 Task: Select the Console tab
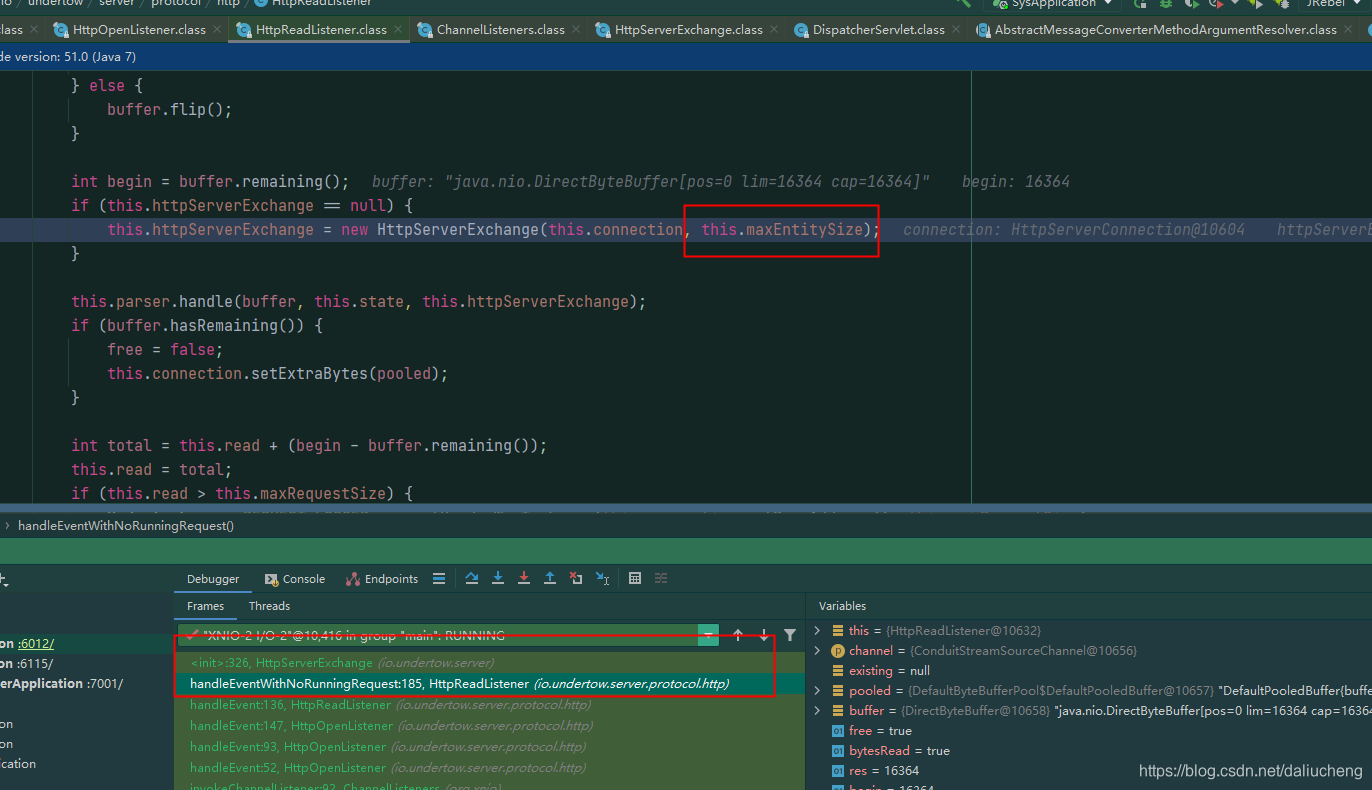295,579
